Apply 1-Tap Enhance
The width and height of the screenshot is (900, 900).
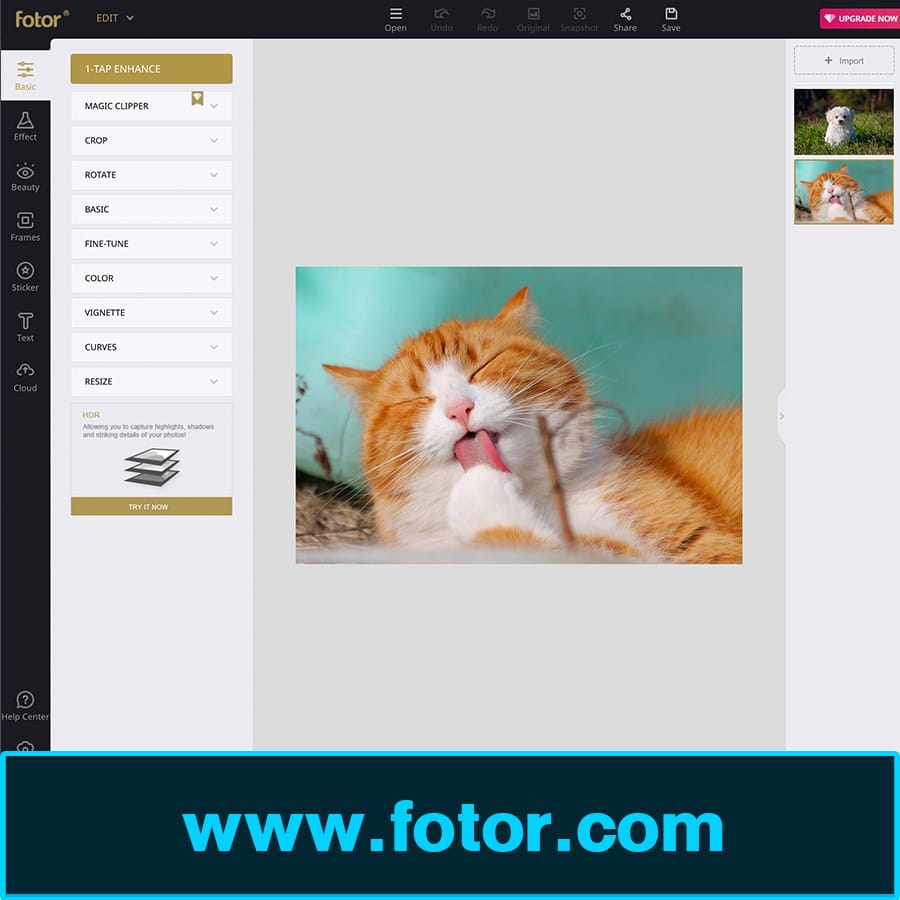click(152, 69)
